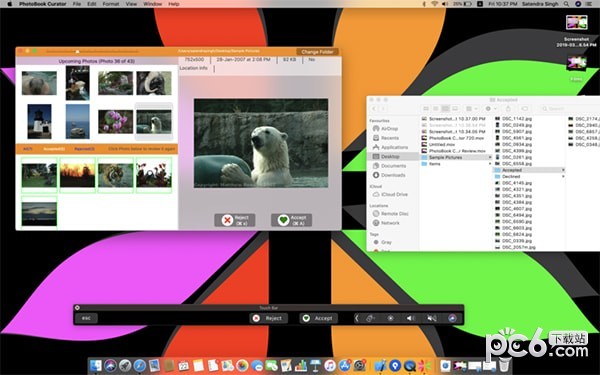Tap Accept in the Touch Bar
This screenshot has height=375, width=600.
tap(318, 318)
